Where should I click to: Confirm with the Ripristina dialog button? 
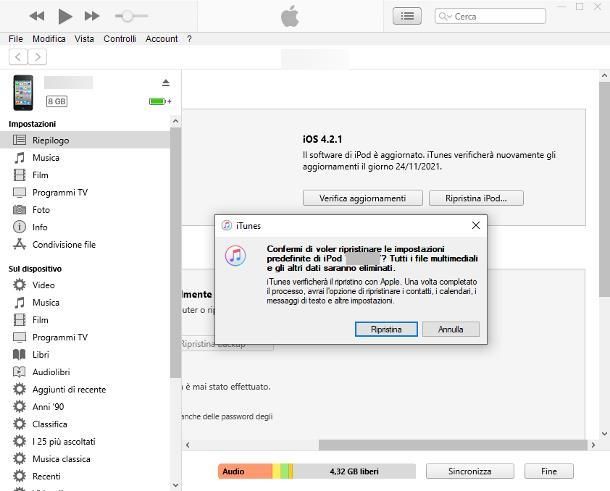[x=386, y=330]
